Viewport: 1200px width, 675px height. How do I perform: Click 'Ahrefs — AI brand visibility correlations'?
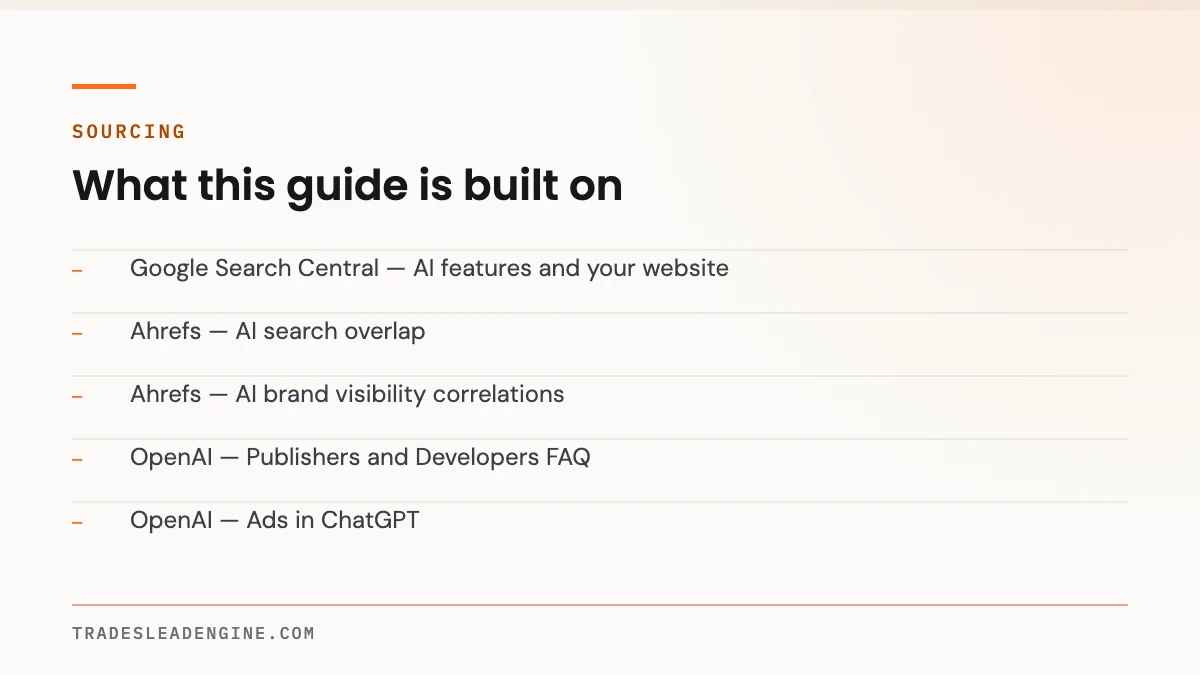347,394
